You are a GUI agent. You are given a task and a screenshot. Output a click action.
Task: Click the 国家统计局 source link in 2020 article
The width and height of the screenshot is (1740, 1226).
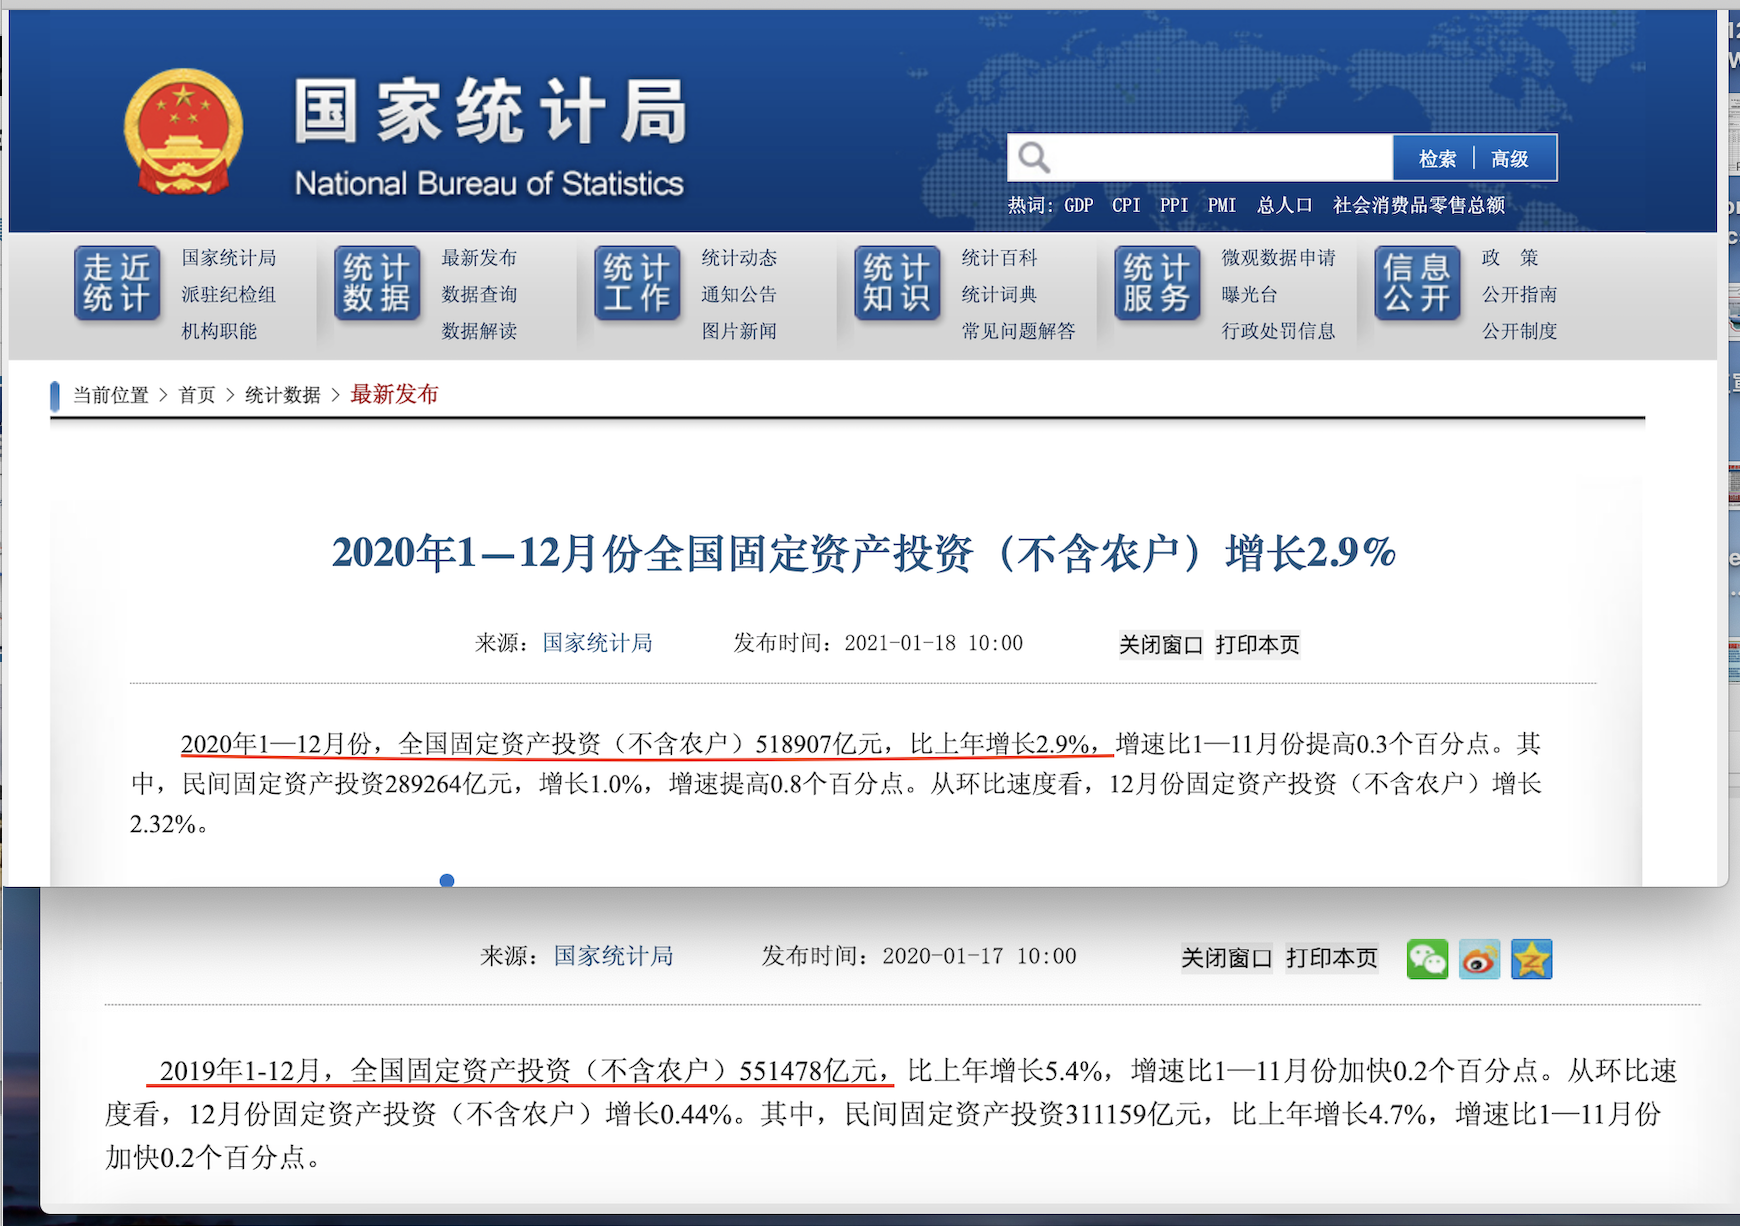[x=613, y=956]
